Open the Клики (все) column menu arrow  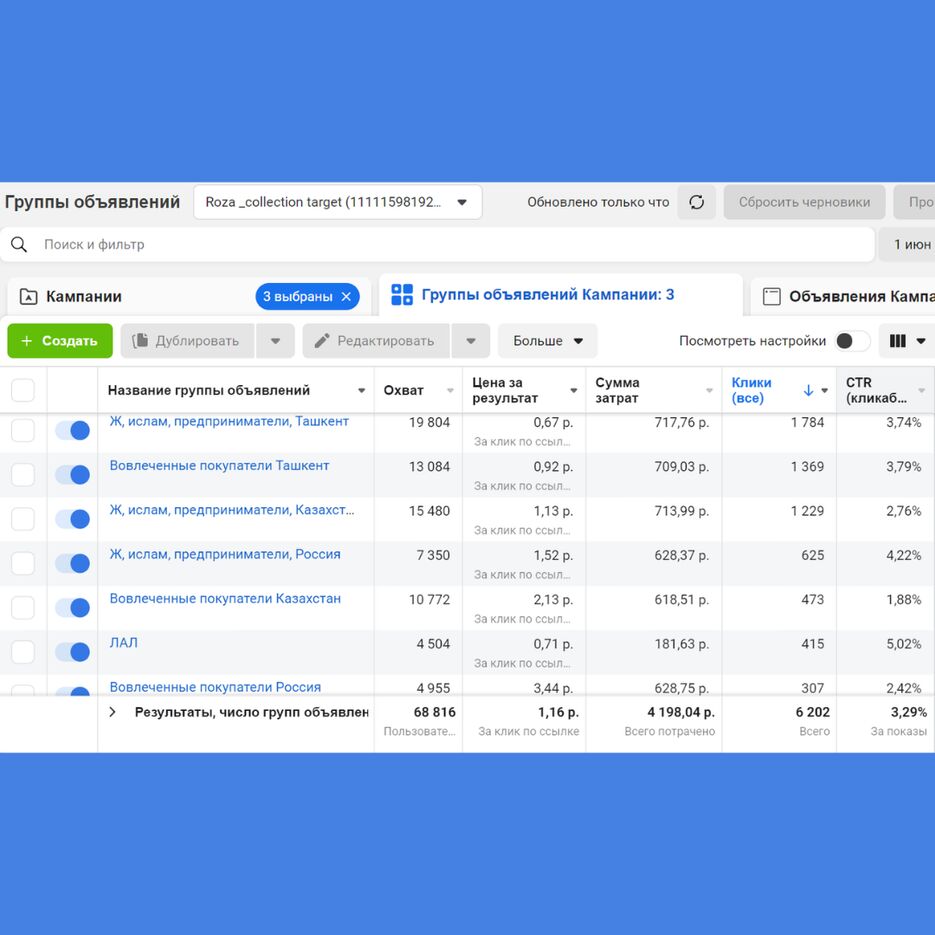click(825, 391)
